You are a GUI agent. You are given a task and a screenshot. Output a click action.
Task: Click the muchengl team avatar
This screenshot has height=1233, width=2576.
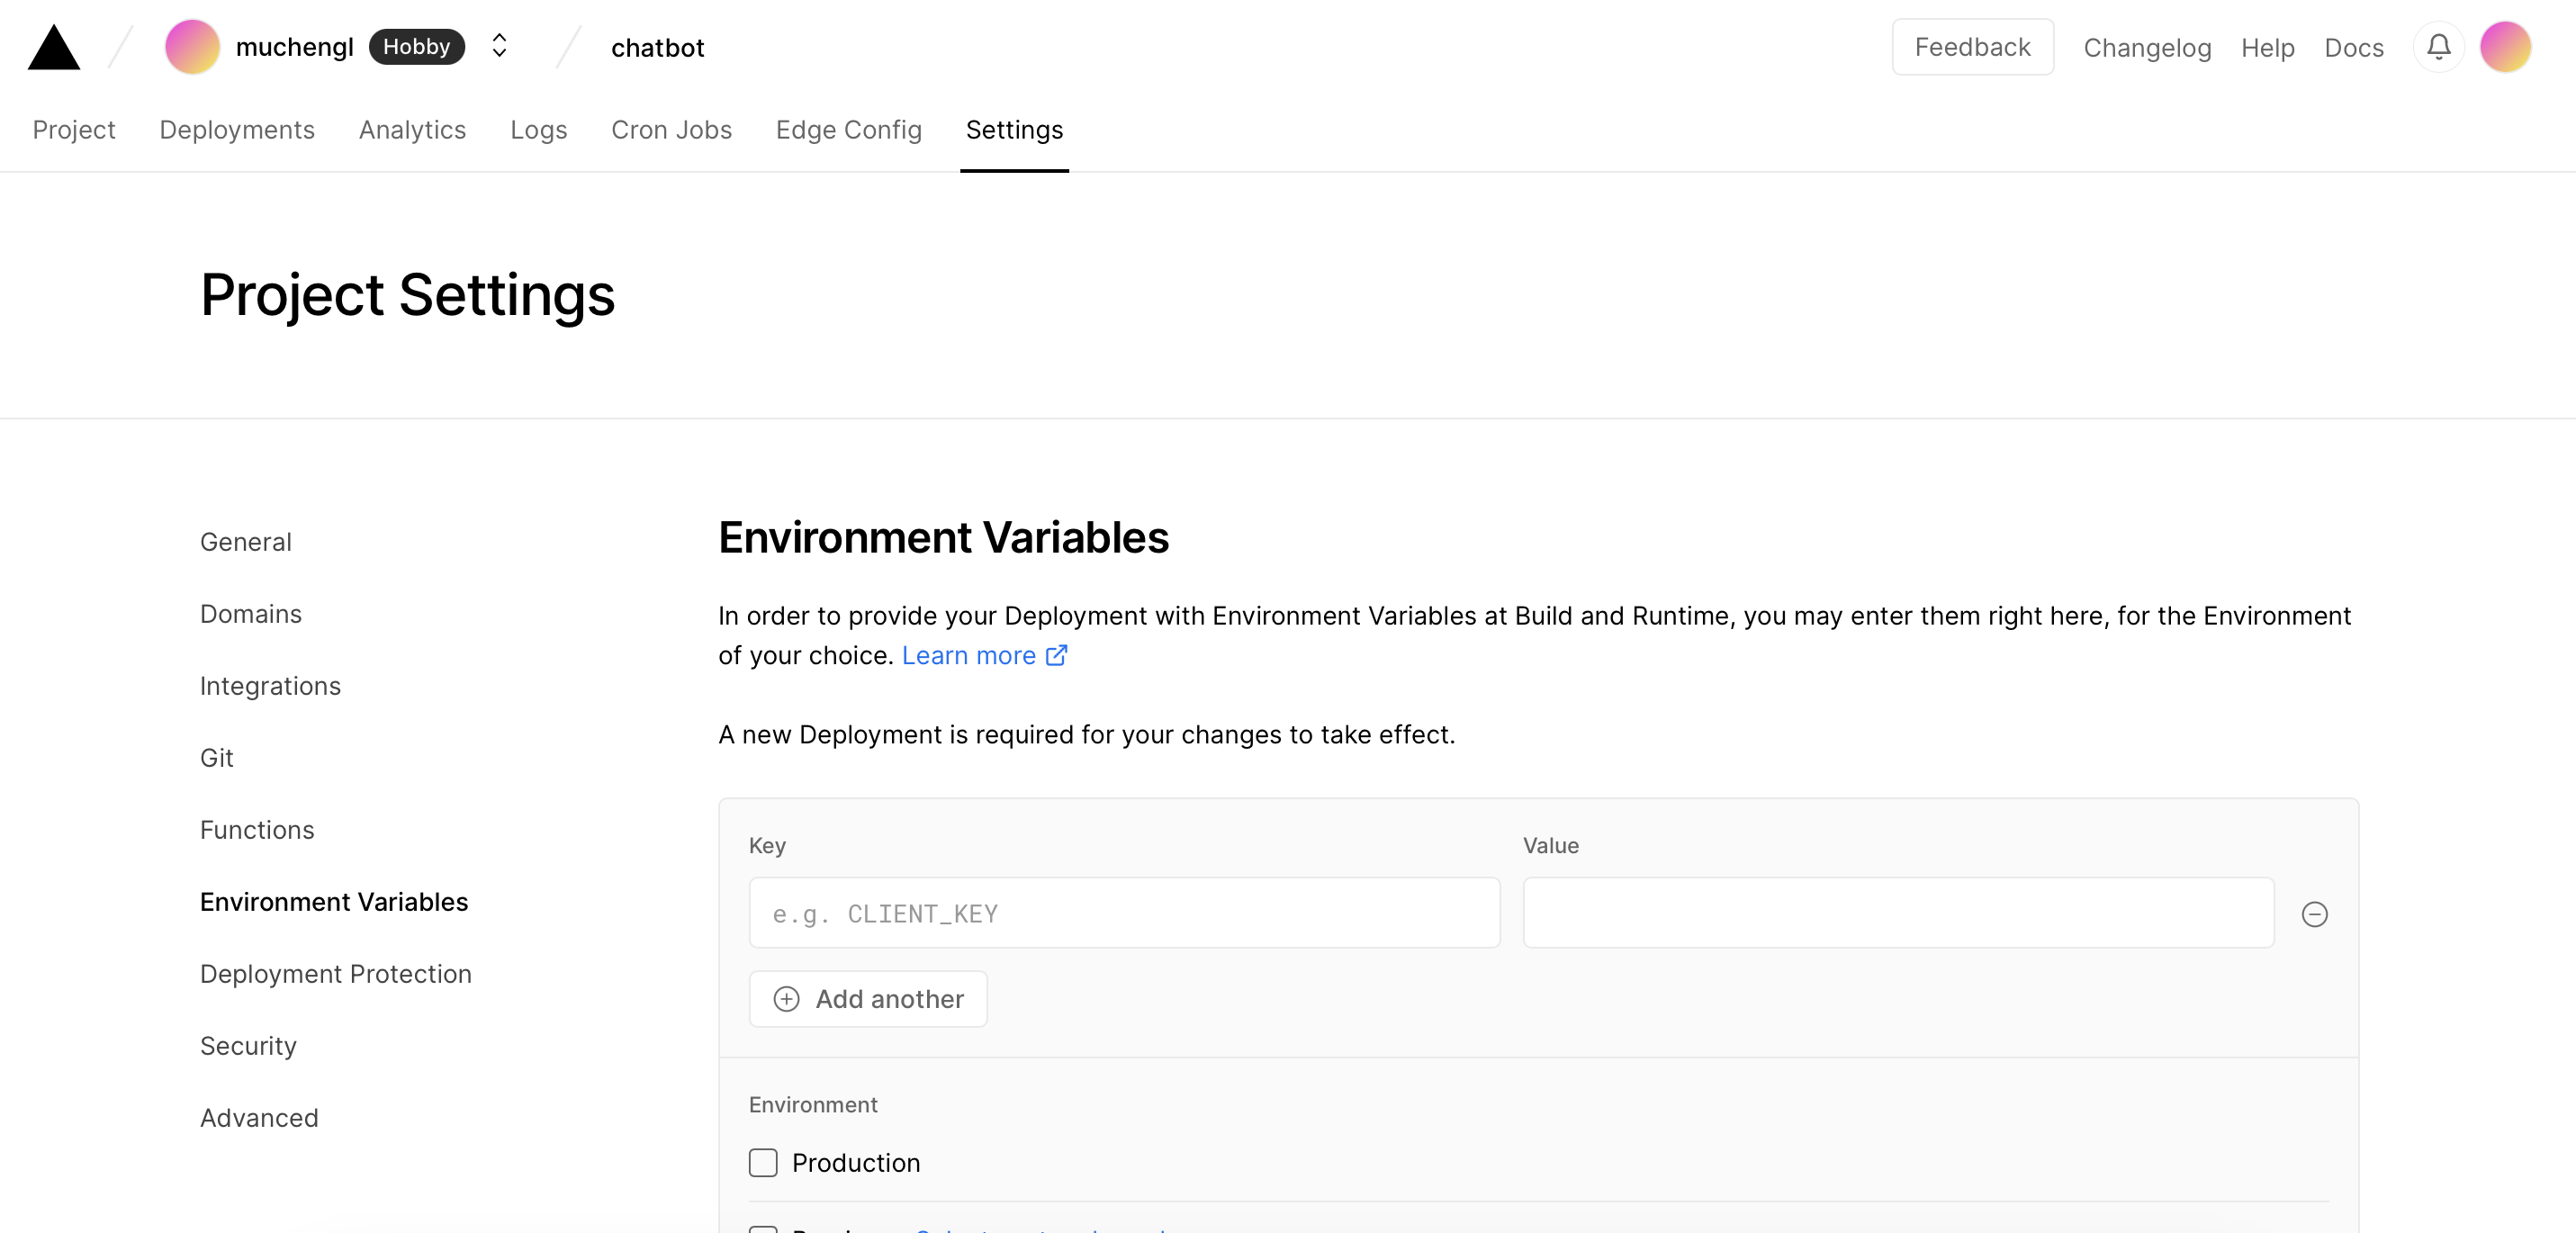(x=192, y=46)
